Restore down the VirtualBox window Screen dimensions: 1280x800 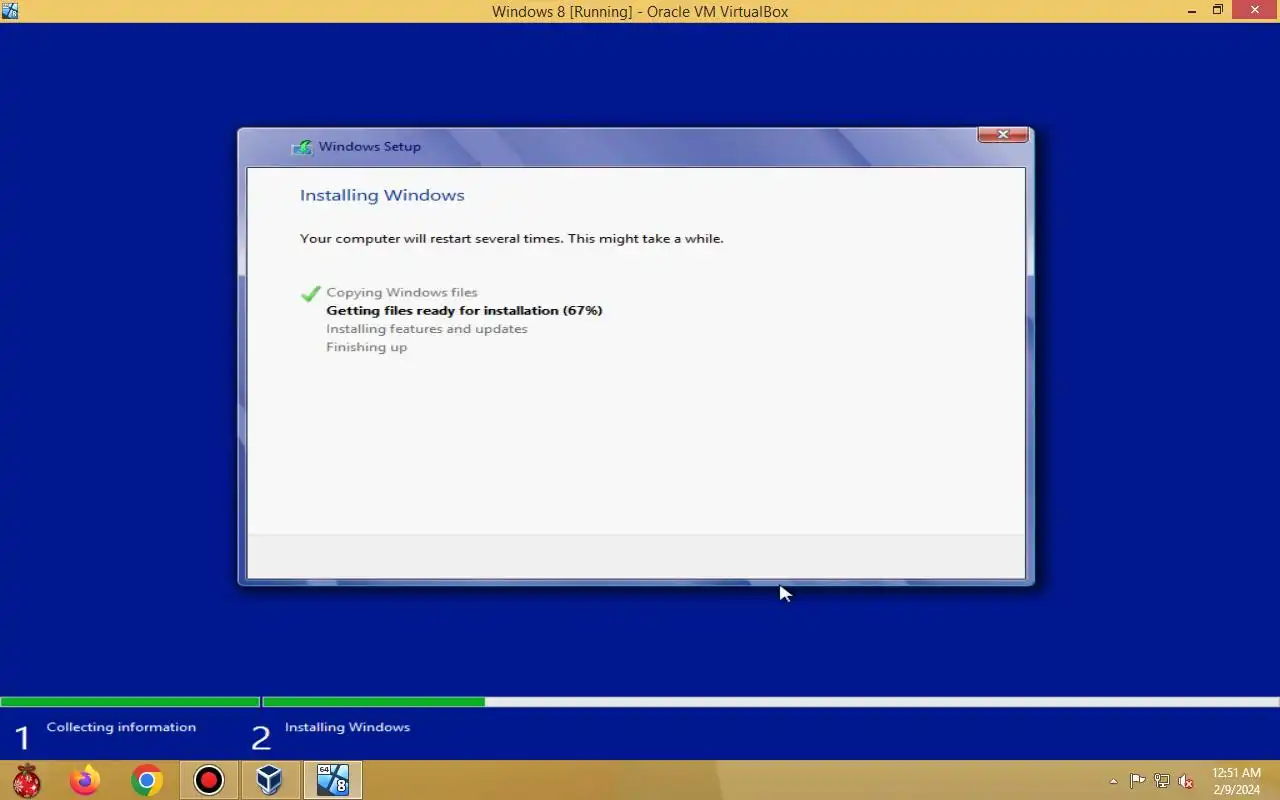pyautogui.click(x=1217, y=10)
